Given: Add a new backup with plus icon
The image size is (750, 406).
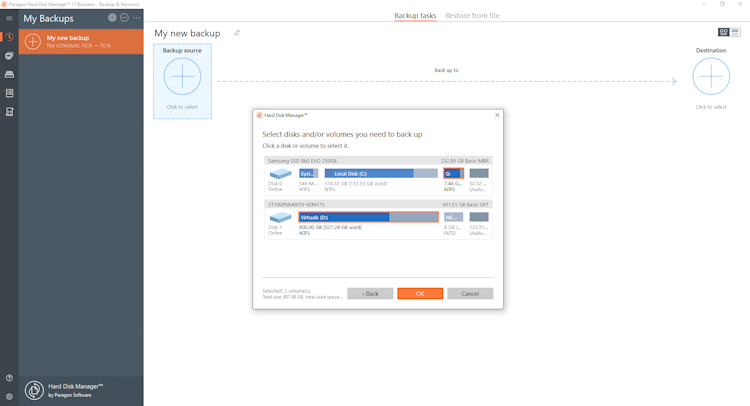Looking at the screenshot, I should pos(112,18).
